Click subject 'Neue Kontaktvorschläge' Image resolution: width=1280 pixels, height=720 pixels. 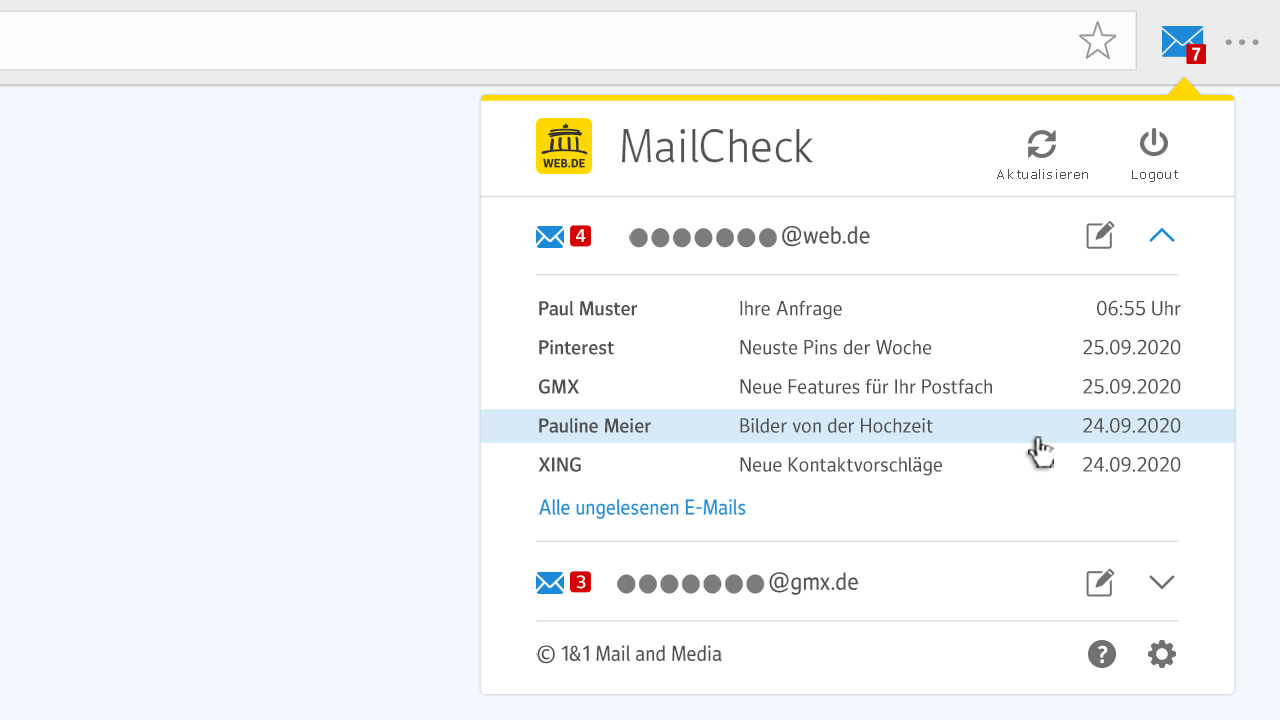[x=841, y=465]
